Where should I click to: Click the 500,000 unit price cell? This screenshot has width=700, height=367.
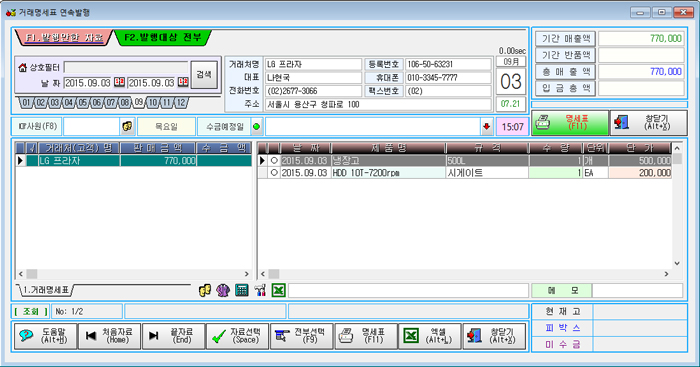click(x=640, y=160)
